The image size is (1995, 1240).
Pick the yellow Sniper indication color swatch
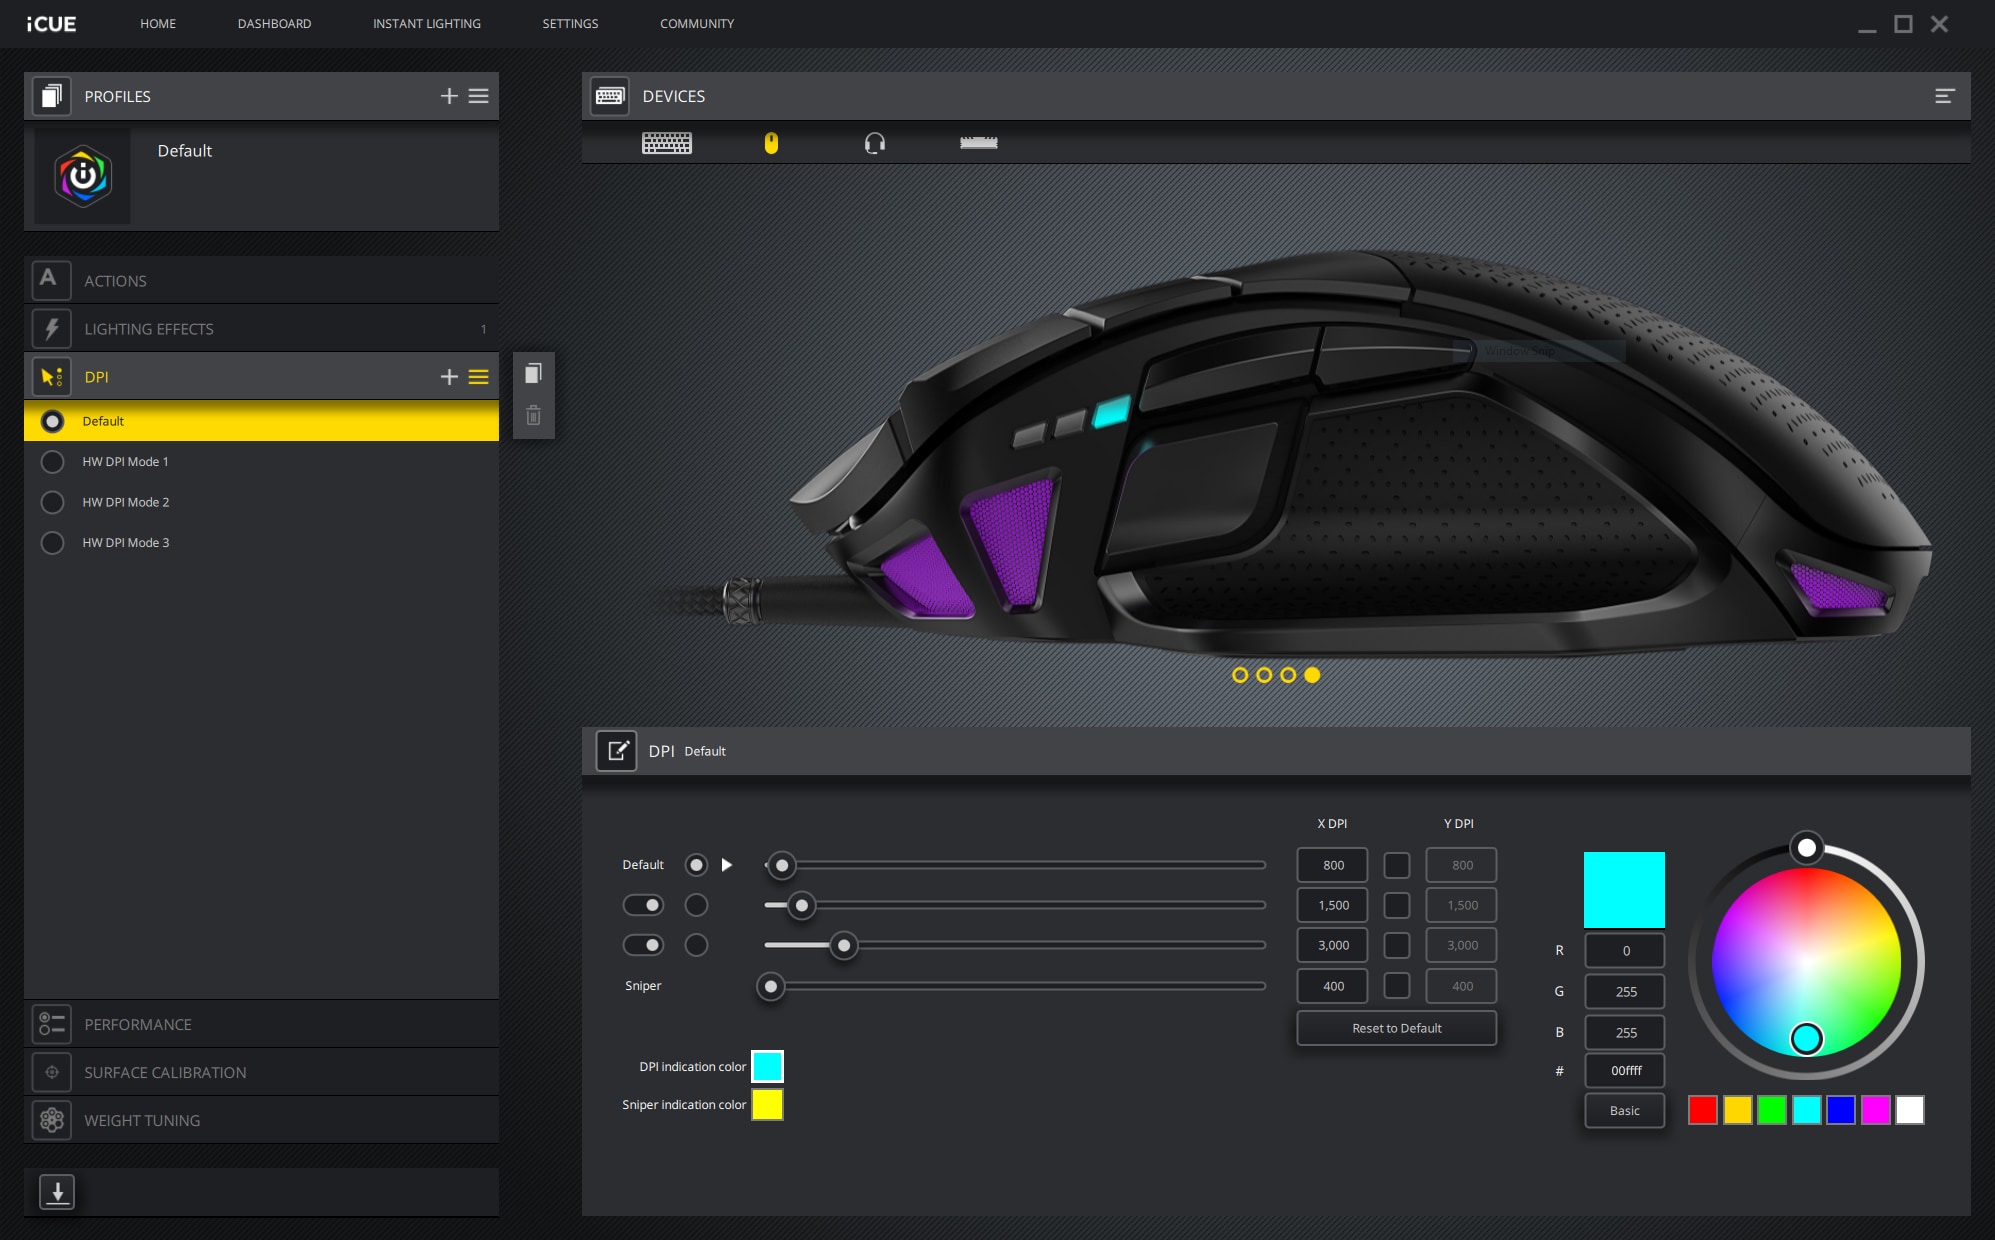point(767,1104)
